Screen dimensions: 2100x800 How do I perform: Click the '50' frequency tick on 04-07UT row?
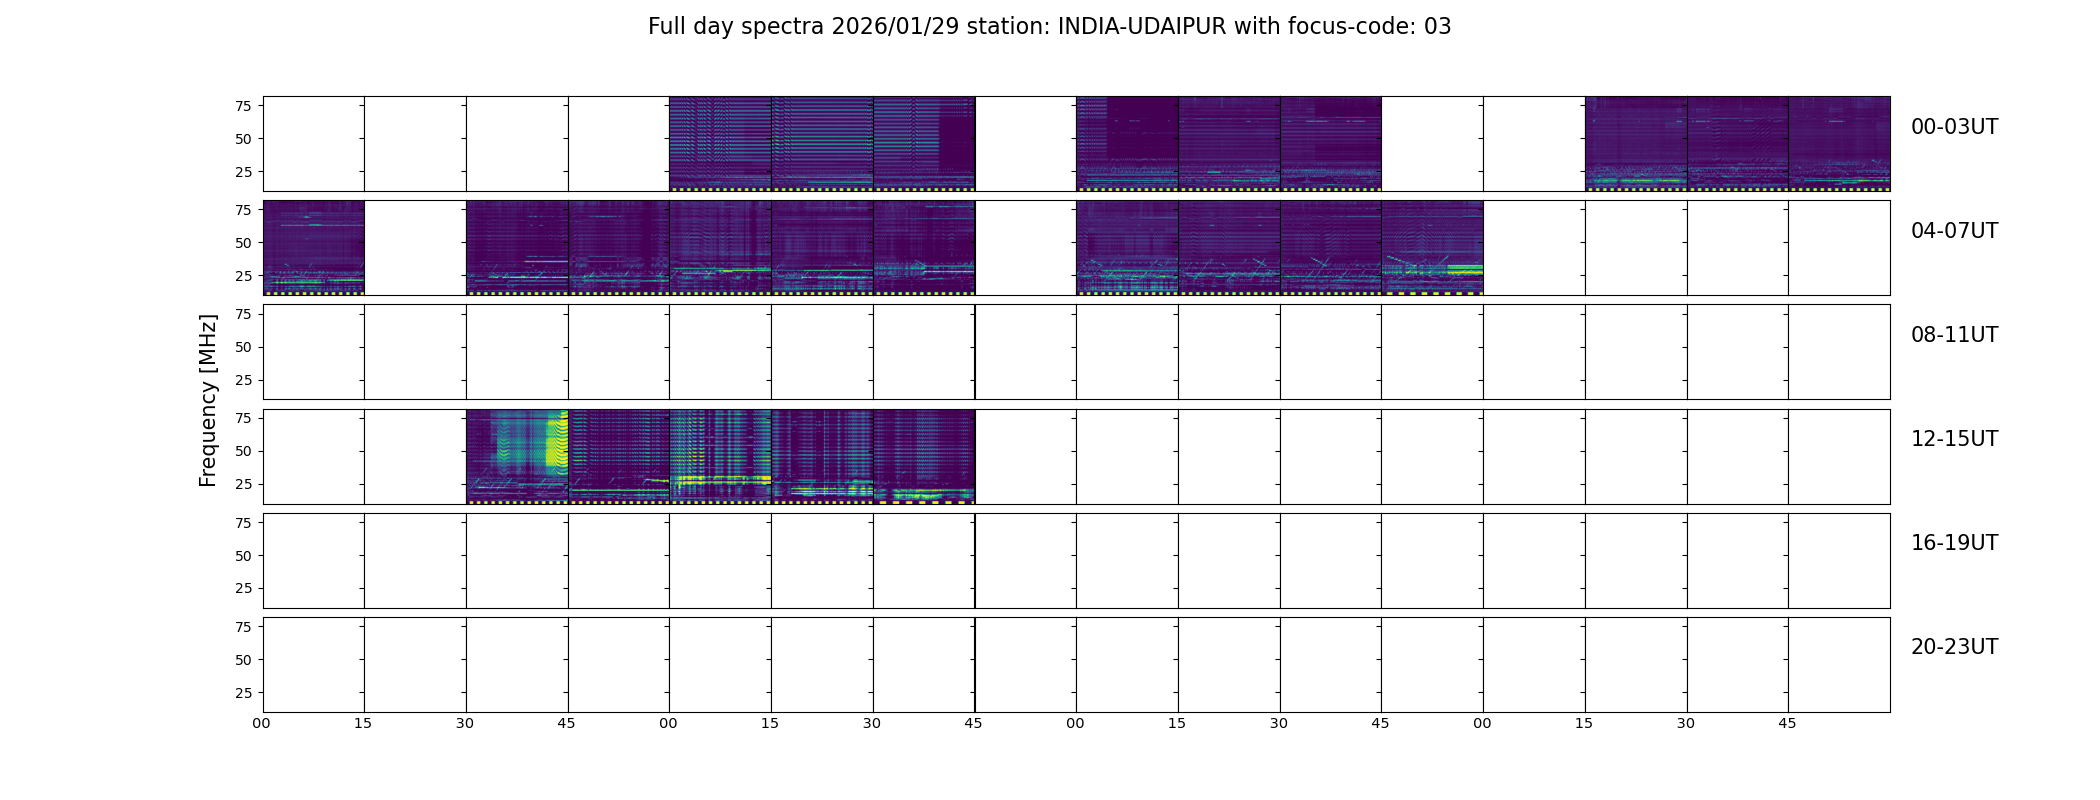(243, 243)
